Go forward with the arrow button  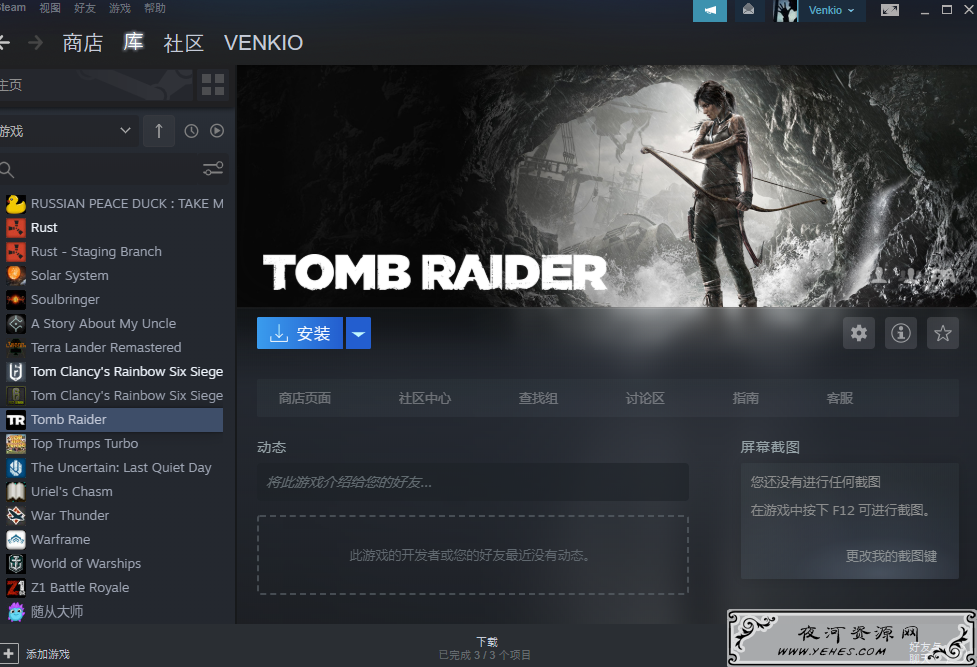tap(36, 42)
